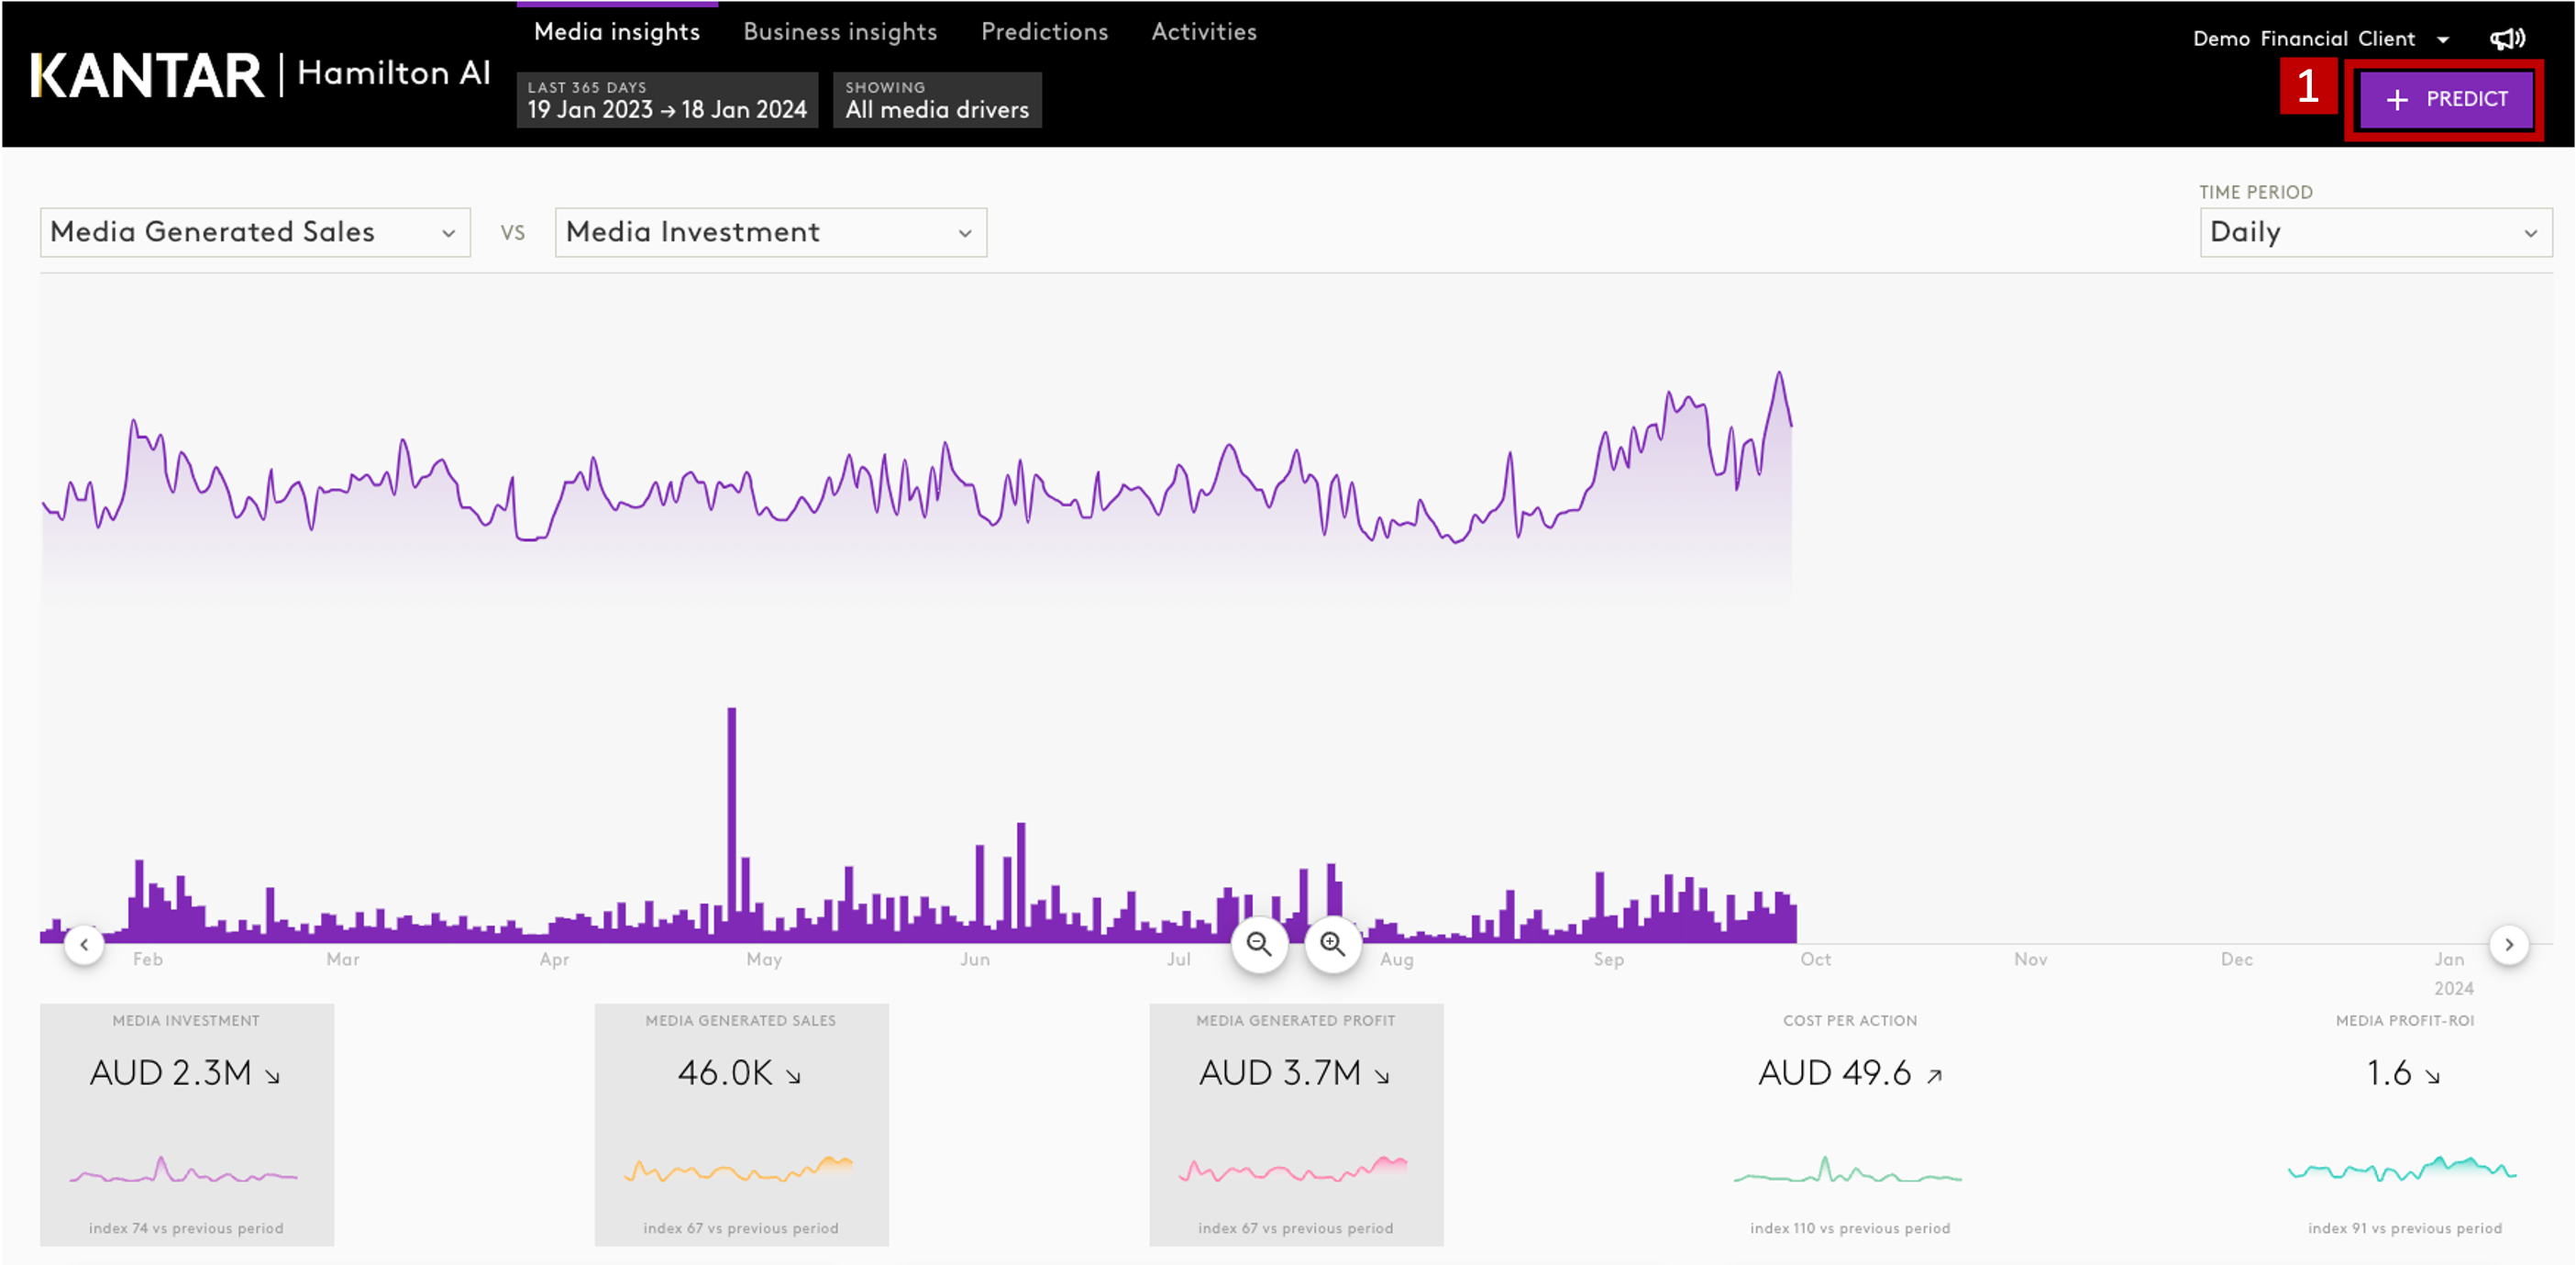The width and height of the screenshot is (2576, 1265).
Task: Click the Kantar logo
Action: click(x=147, y=75)
